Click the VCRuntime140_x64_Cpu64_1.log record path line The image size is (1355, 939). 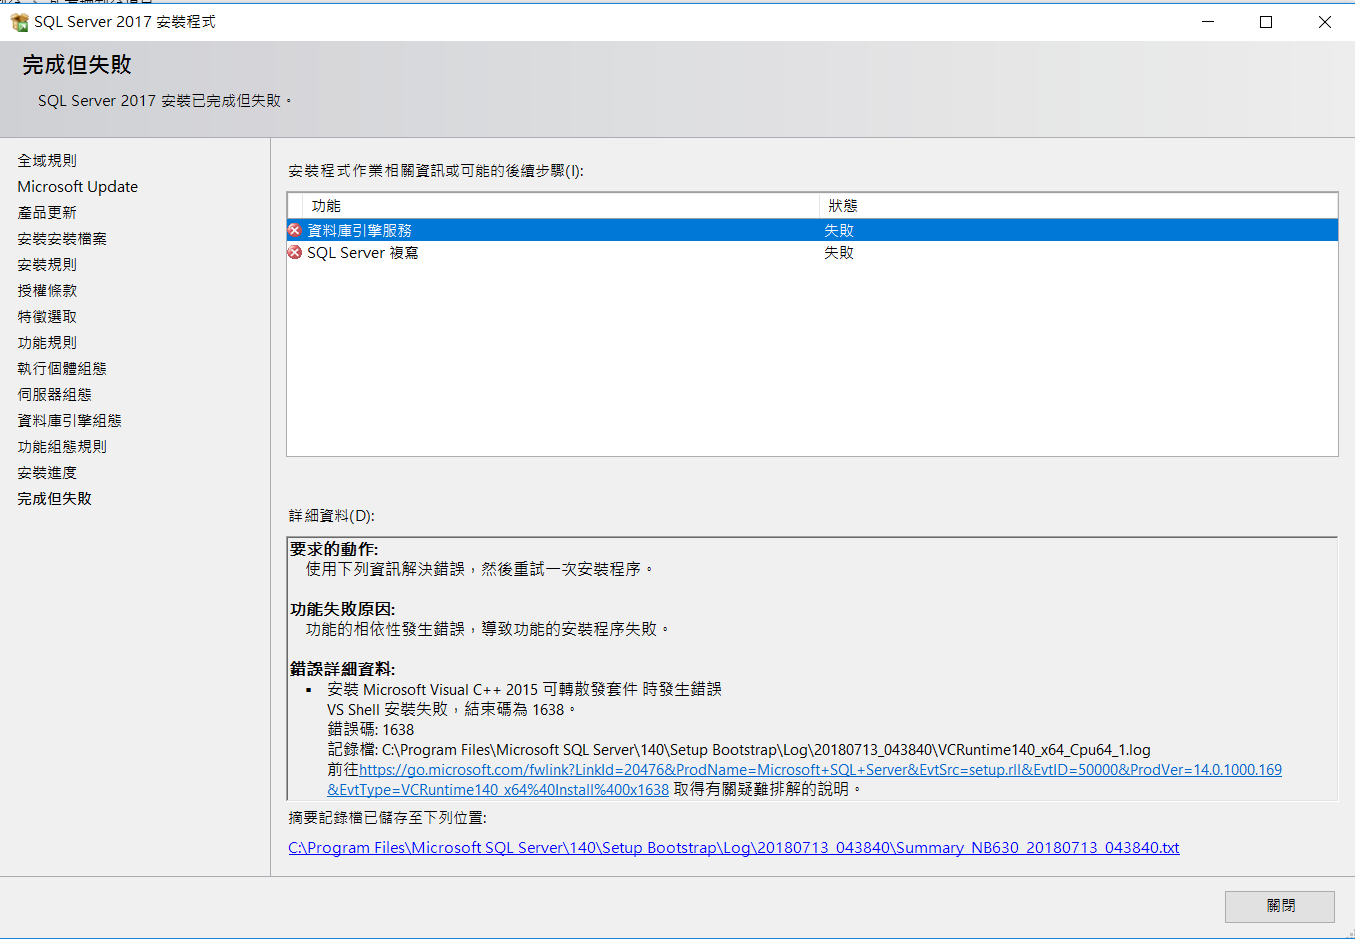[x=739, y=749]
